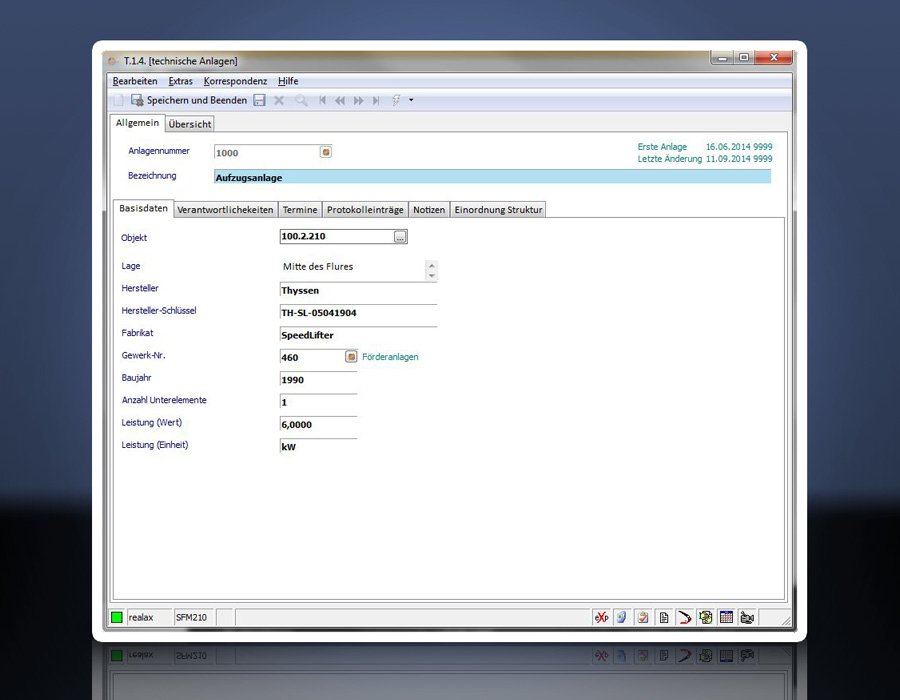The image size is (900, 700).
Task: Click the Gewerk-Nr. field showing 460
Action: [312, 357]
